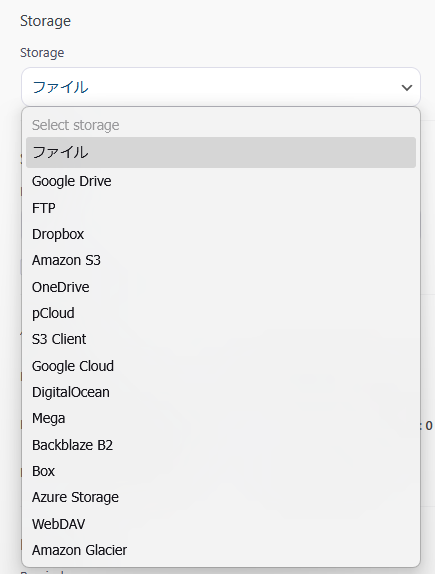The image size is (435, 574).
Task: Choose Azure Storage option
Action: tap(221, 497)
